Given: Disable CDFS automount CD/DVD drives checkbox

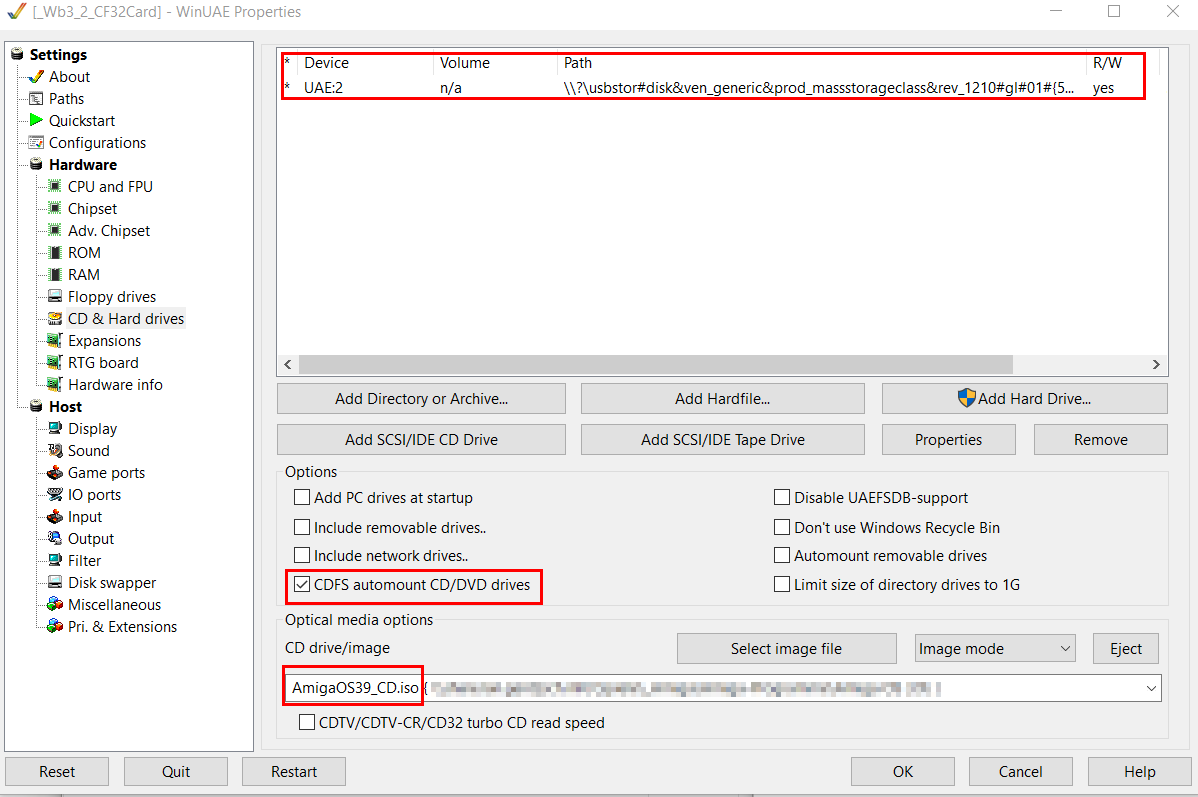Looking at the screenshot, I should pos(302,584).
